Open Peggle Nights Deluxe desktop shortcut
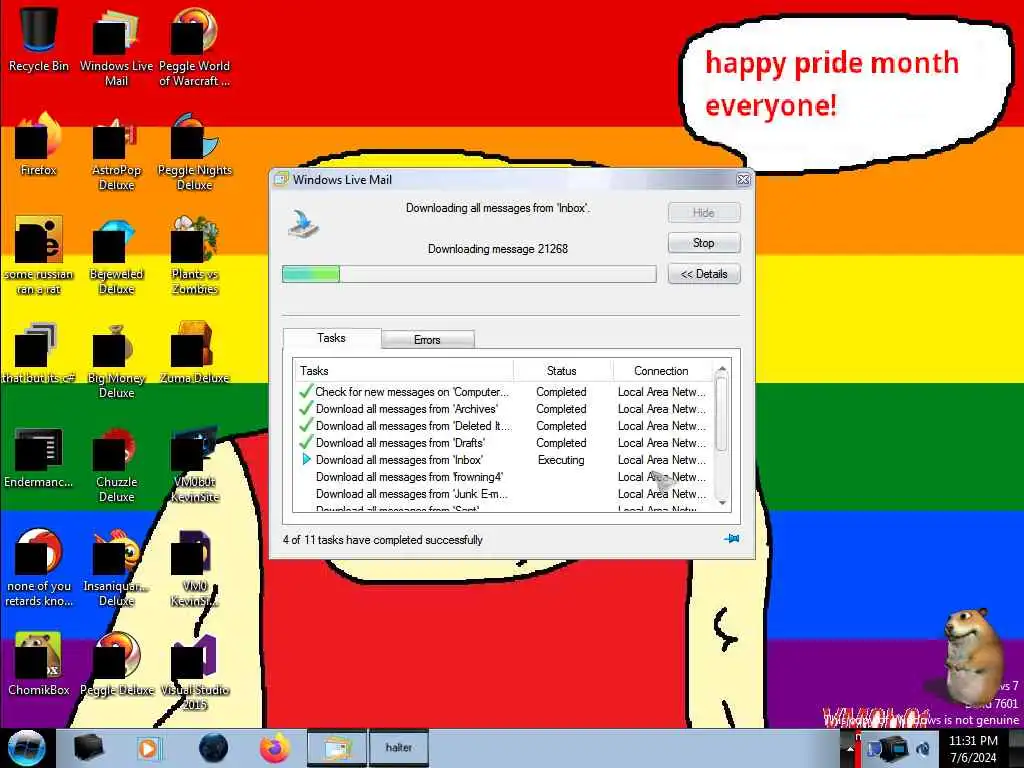This screenshot has height=768, width=1024. click(195, 152)
